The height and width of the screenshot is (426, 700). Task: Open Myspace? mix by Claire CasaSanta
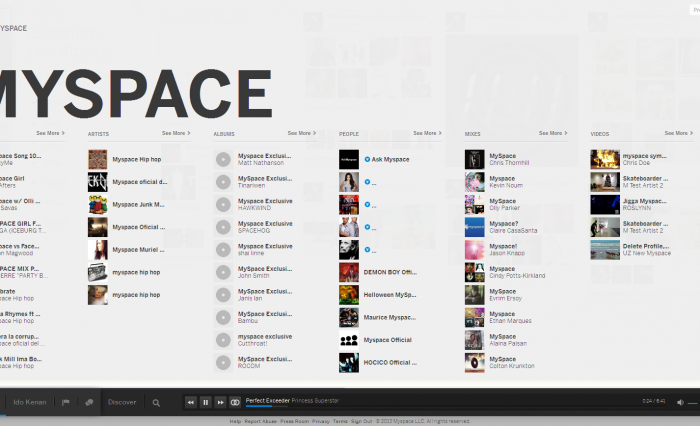point(475,227)
